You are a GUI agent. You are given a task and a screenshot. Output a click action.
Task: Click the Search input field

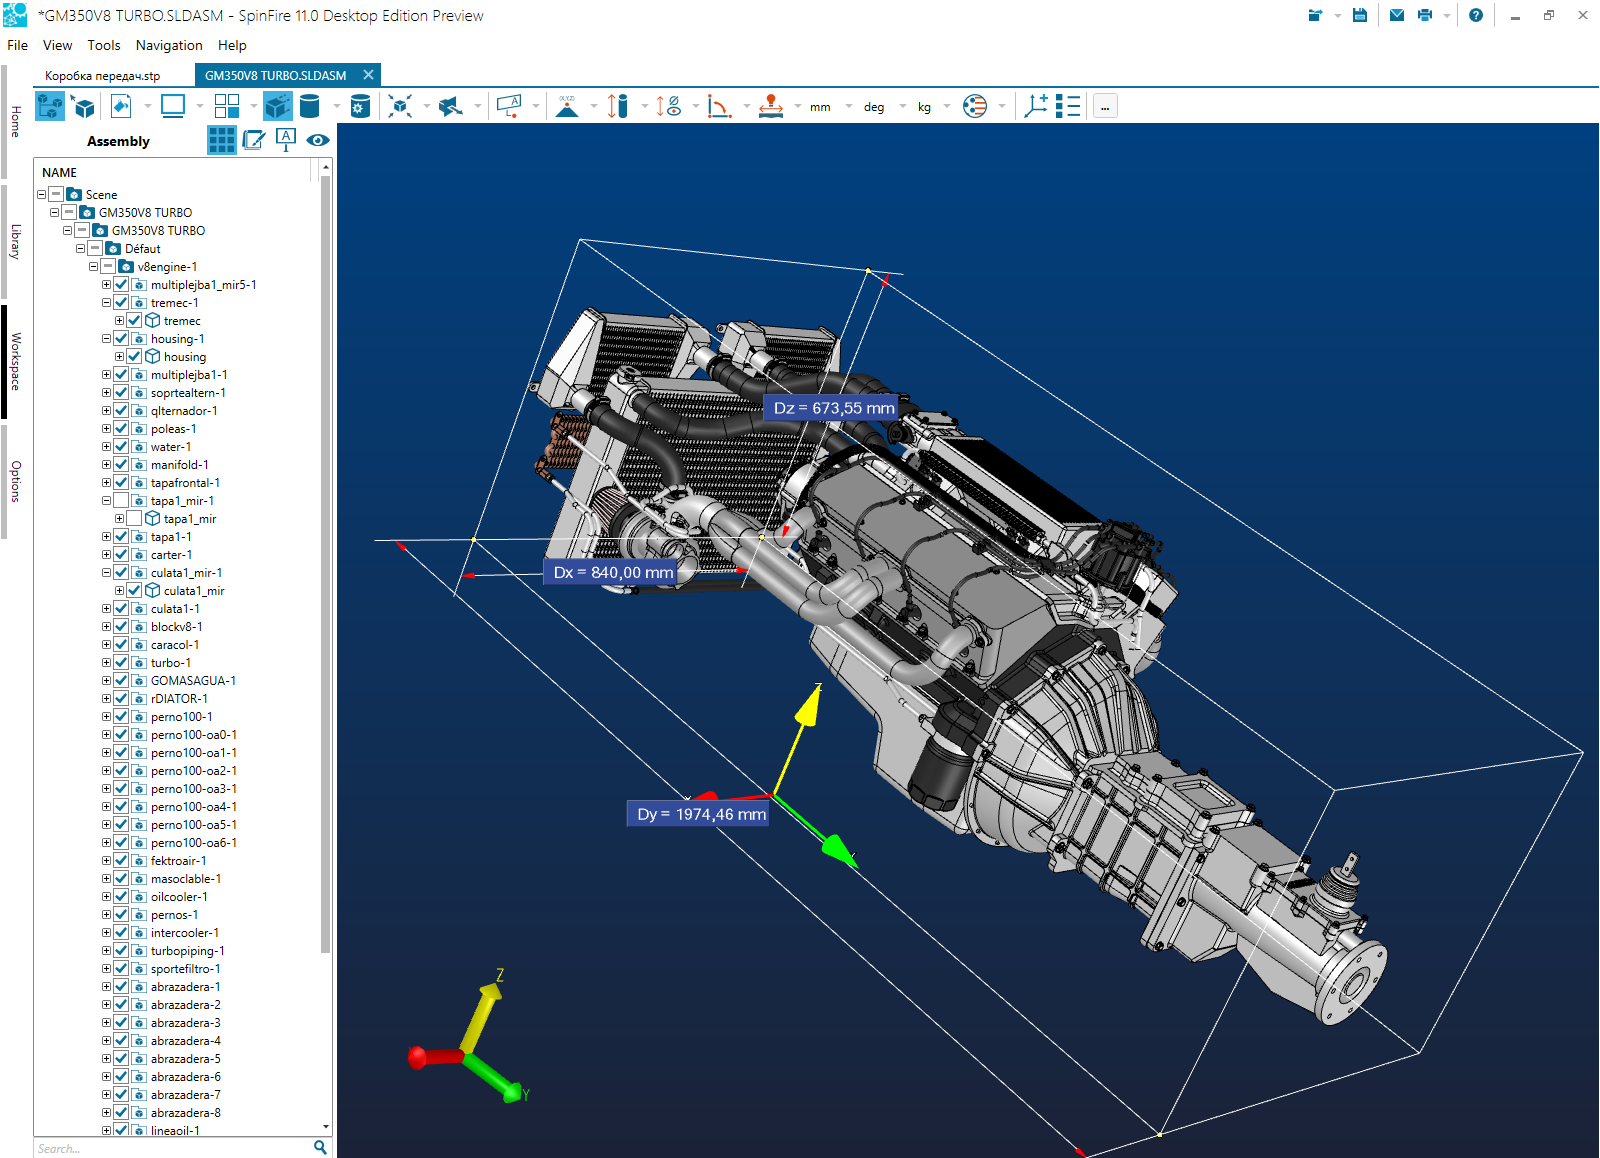[172, 1148]
